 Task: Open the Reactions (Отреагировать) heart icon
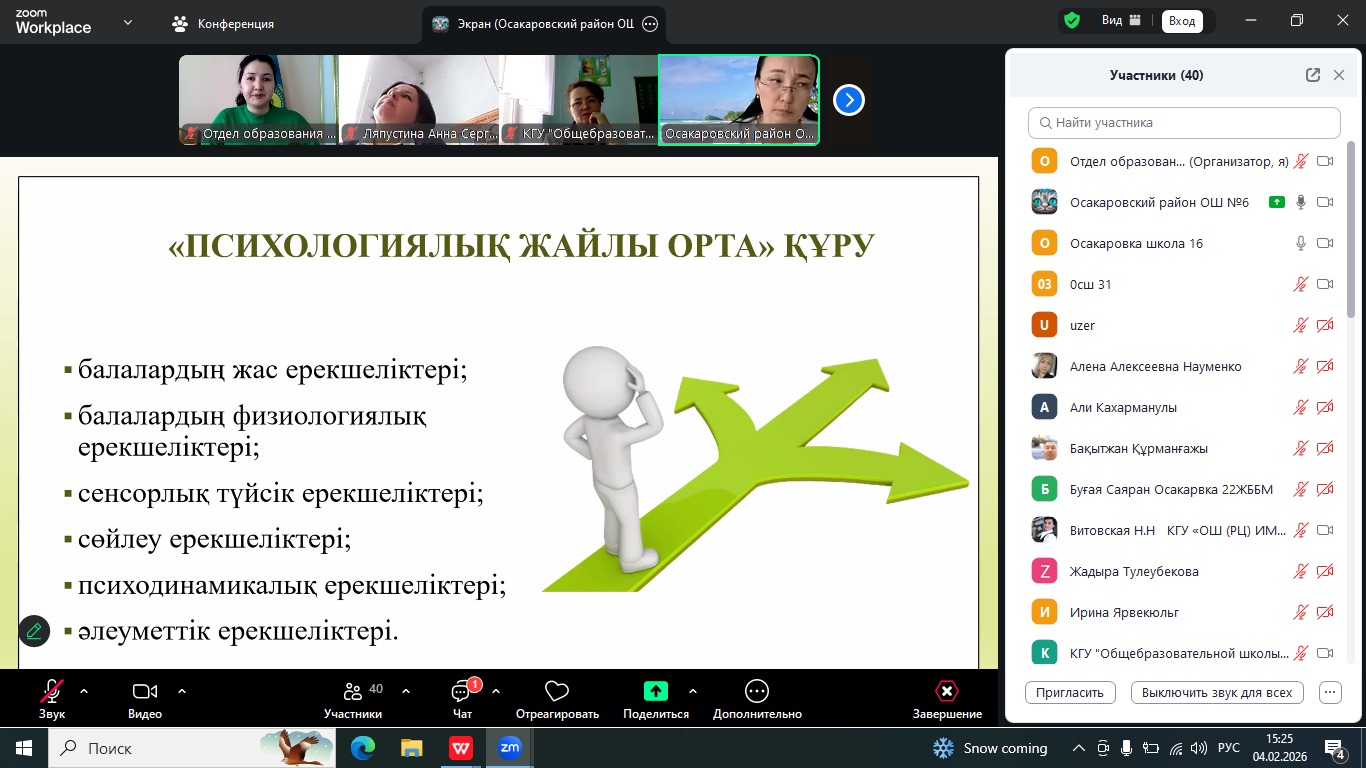[x=557, y=691]
